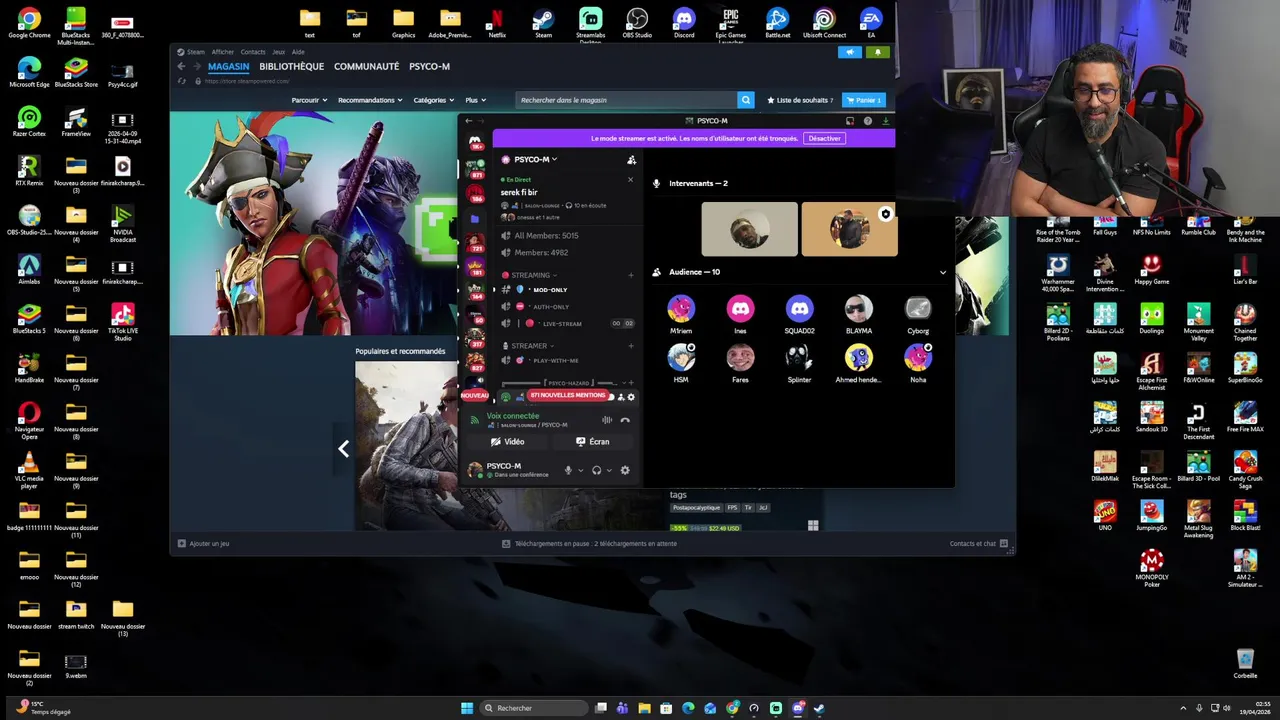Toggle noise suppression waveform icon in Discord
This screenshot has width=1280, height=720.
607,420
